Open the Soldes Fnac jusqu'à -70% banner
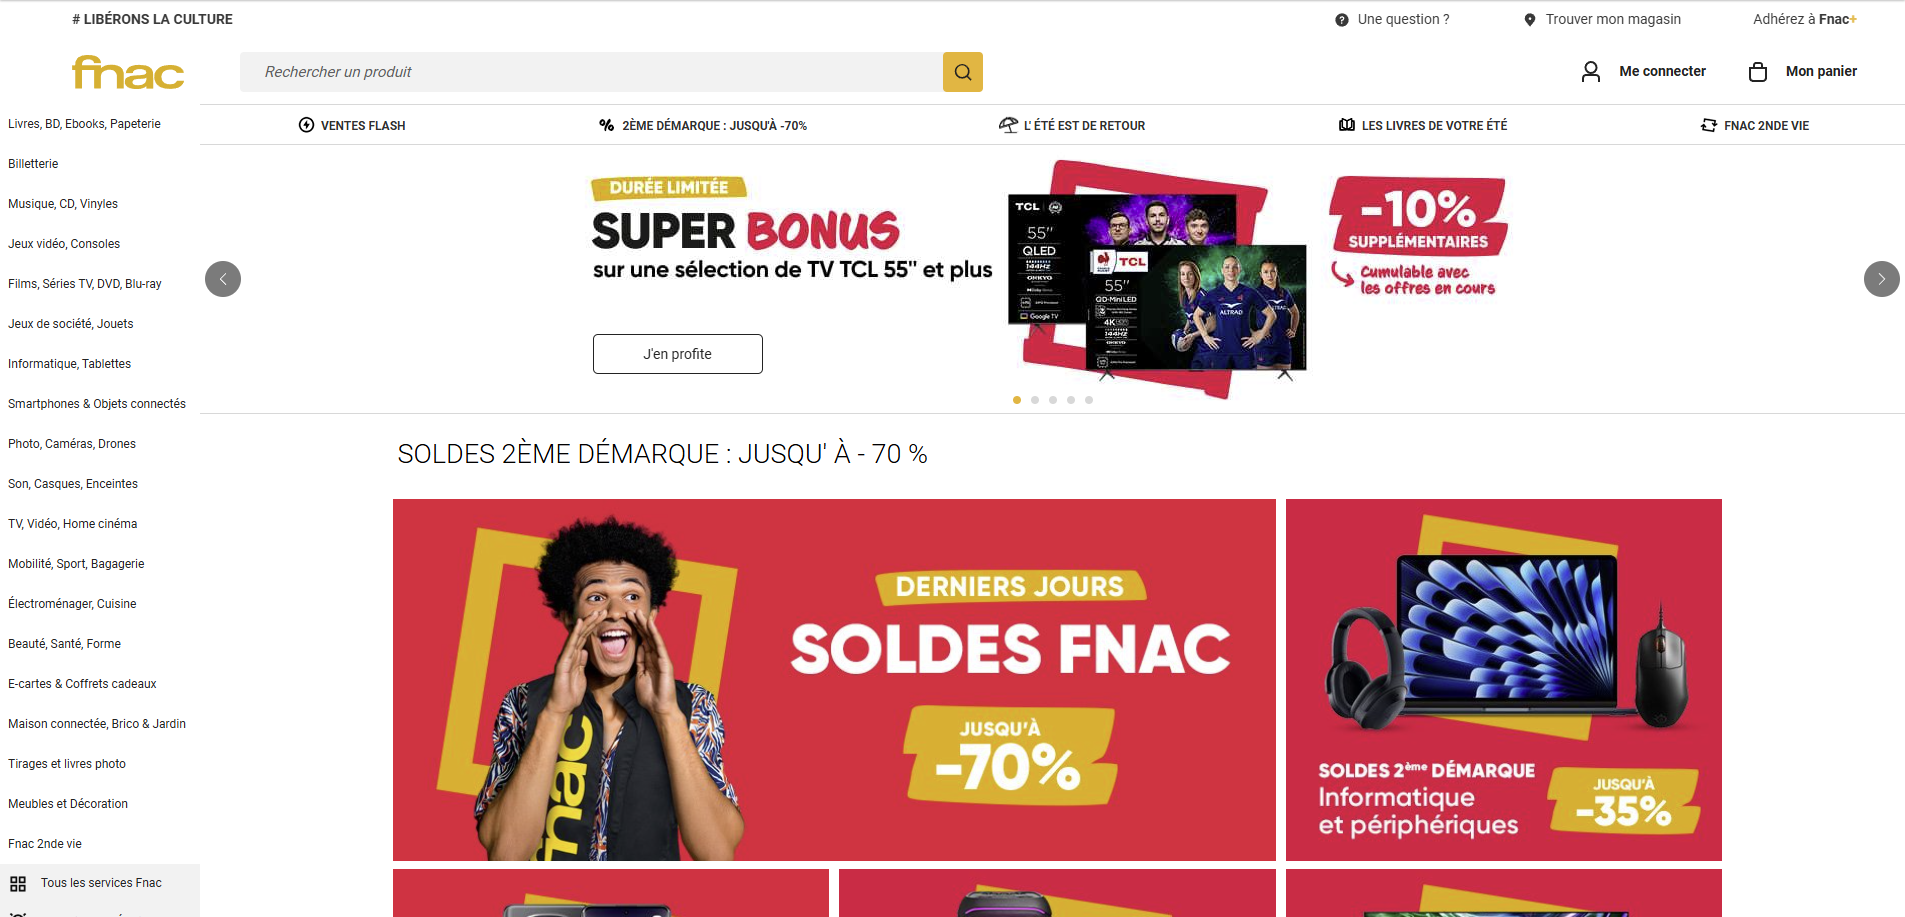 [x=834, y=680]
